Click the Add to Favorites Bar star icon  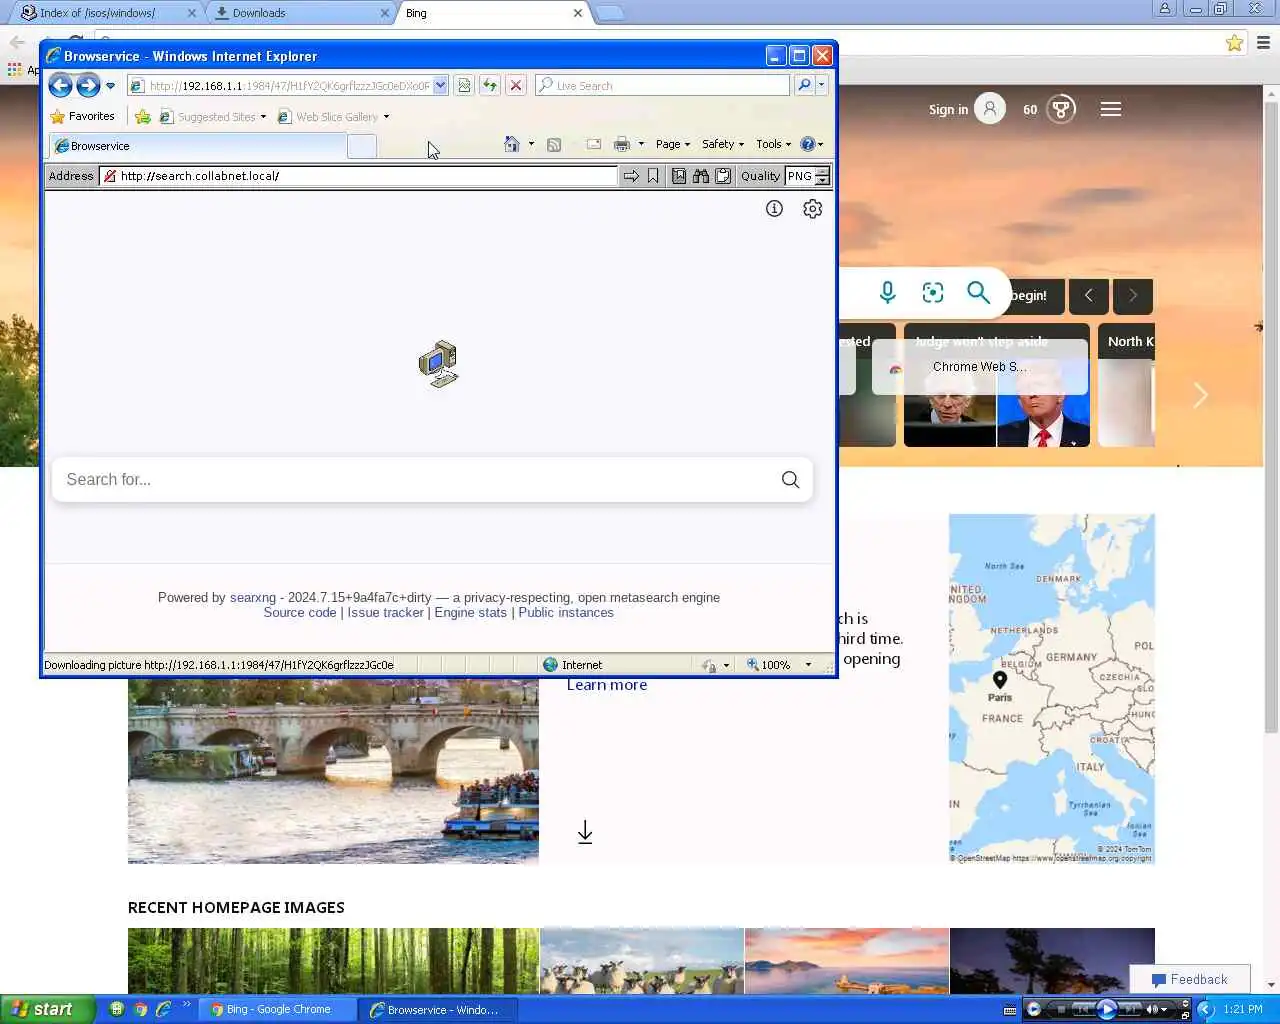[x=143, y=117]
